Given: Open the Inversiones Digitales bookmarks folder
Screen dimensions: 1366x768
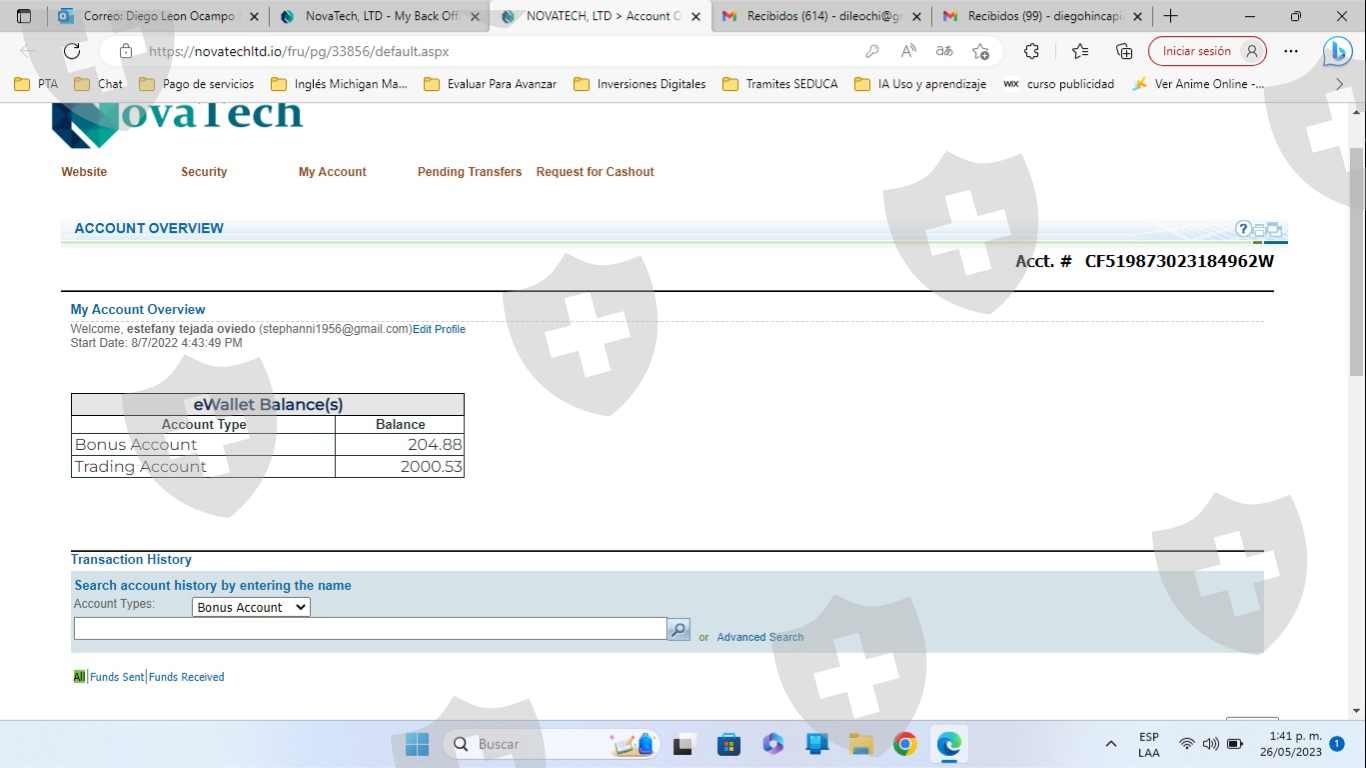Looking at the screenshot, I should pyautogui.click(x=640, y=84).
